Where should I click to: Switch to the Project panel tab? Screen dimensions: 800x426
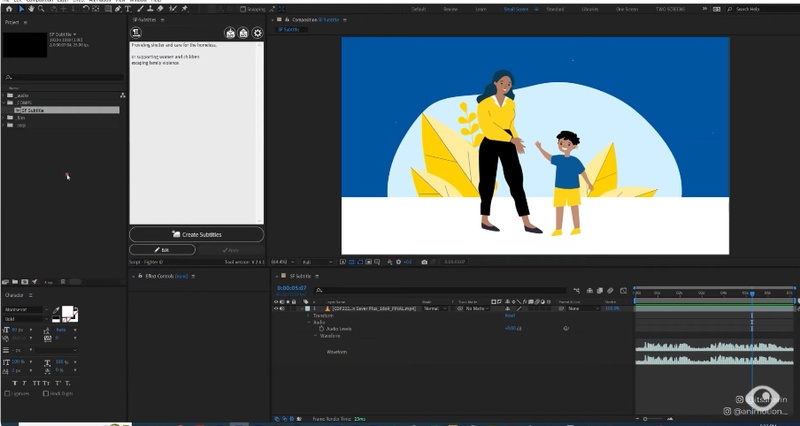click(12, 21)
